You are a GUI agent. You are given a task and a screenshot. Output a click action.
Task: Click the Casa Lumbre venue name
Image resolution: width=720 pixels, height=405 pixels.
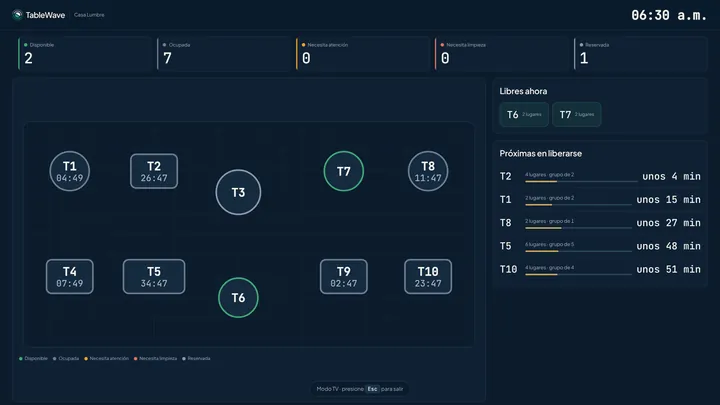(89, 15)
